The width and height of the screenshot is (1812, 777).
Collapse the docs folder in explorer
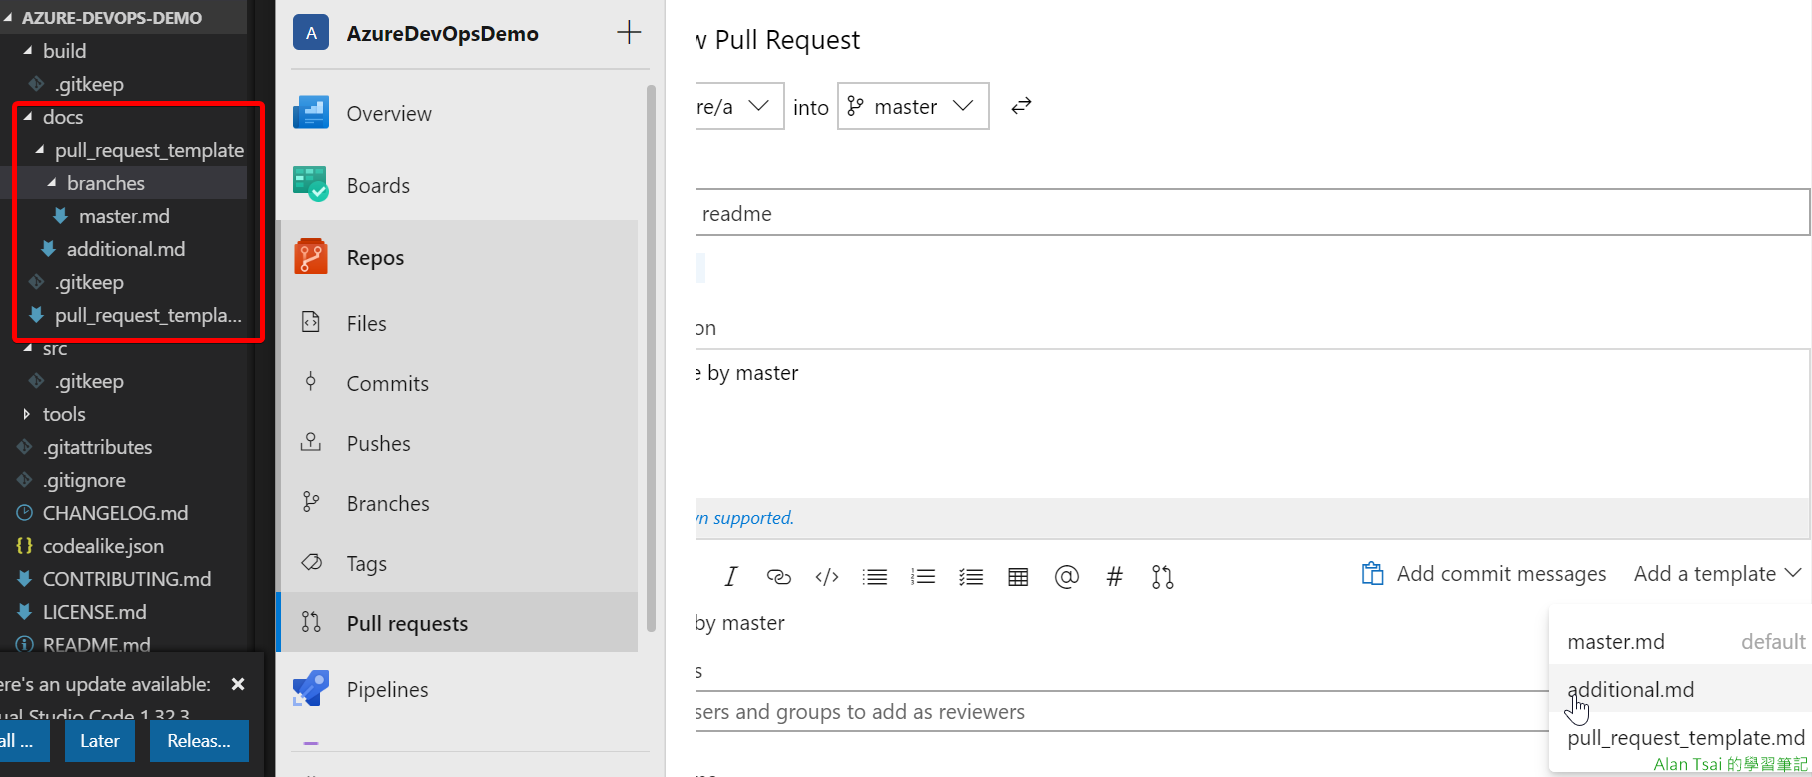click(27, 116)
